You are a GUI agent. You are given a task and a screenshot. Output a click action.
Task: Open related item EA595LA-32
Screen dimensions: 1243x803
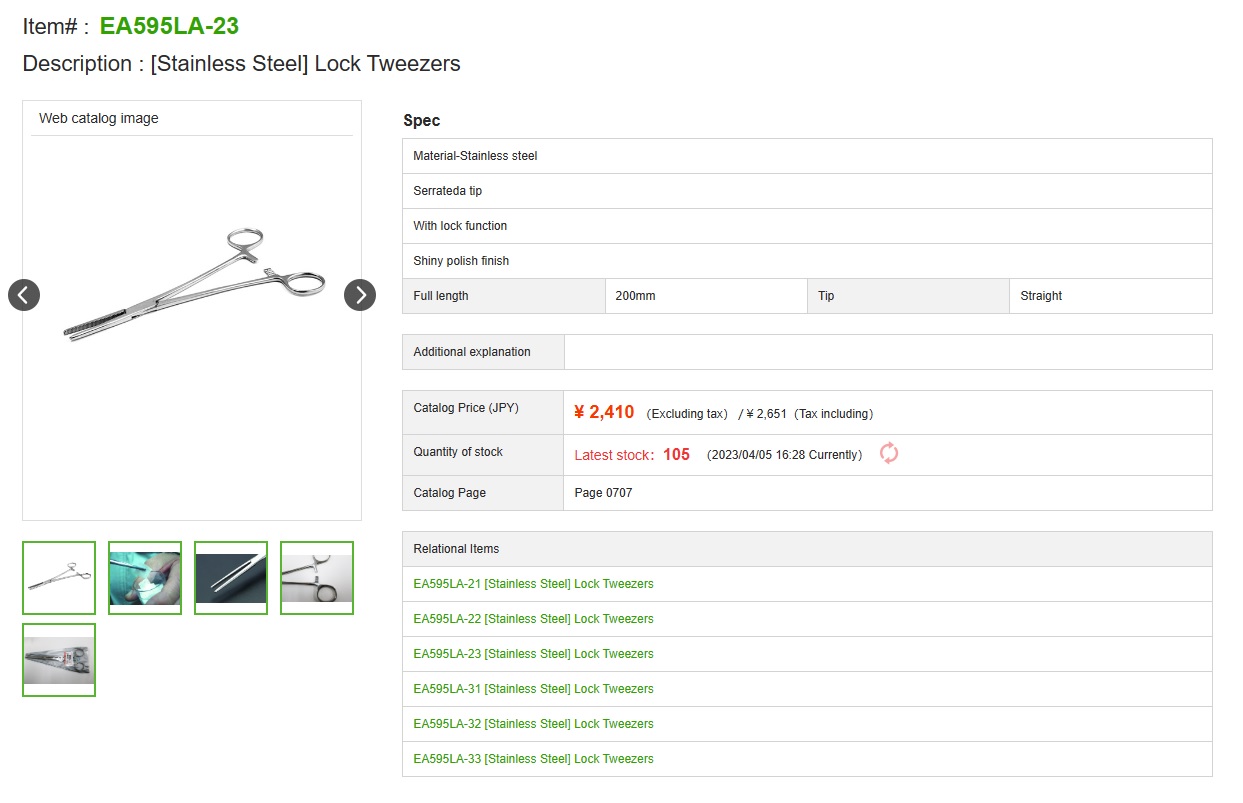tap(533, 724)
